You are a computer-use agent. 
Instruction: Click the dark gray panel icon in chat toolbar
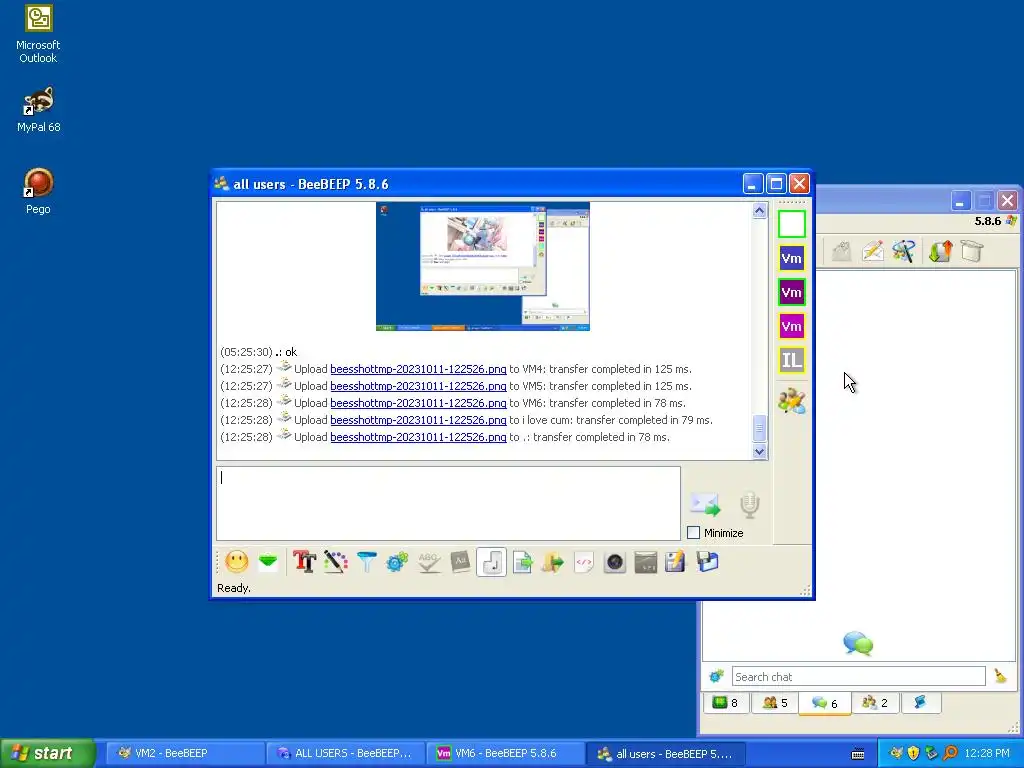645,562
